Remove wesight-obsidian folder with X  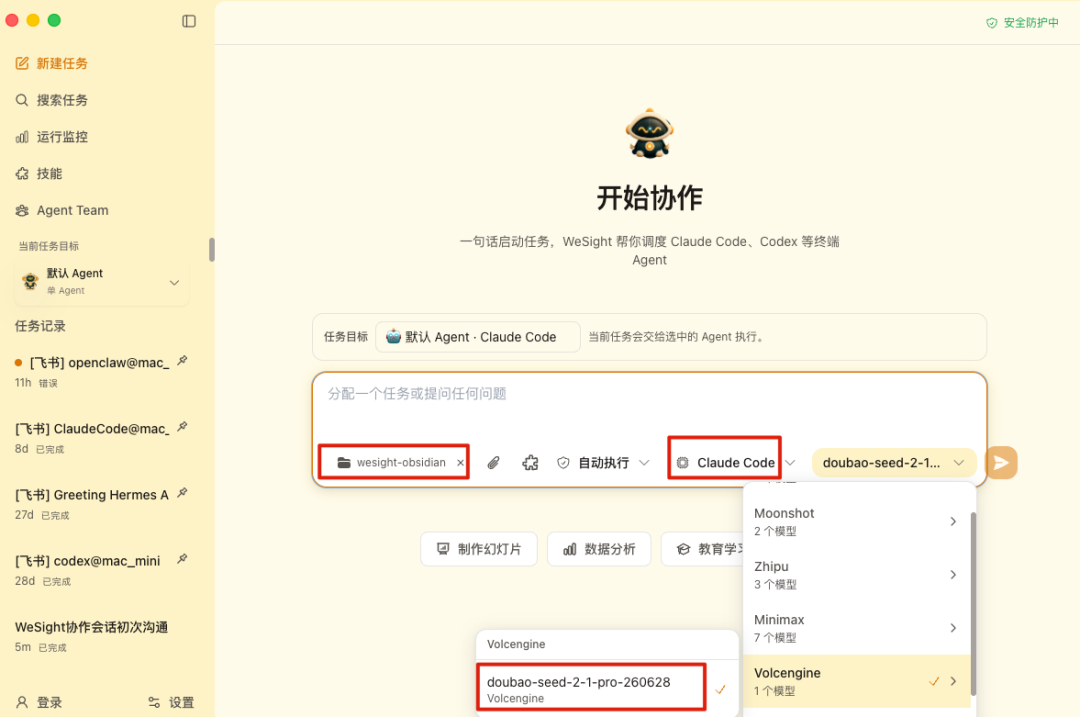[x=460, y=463]
